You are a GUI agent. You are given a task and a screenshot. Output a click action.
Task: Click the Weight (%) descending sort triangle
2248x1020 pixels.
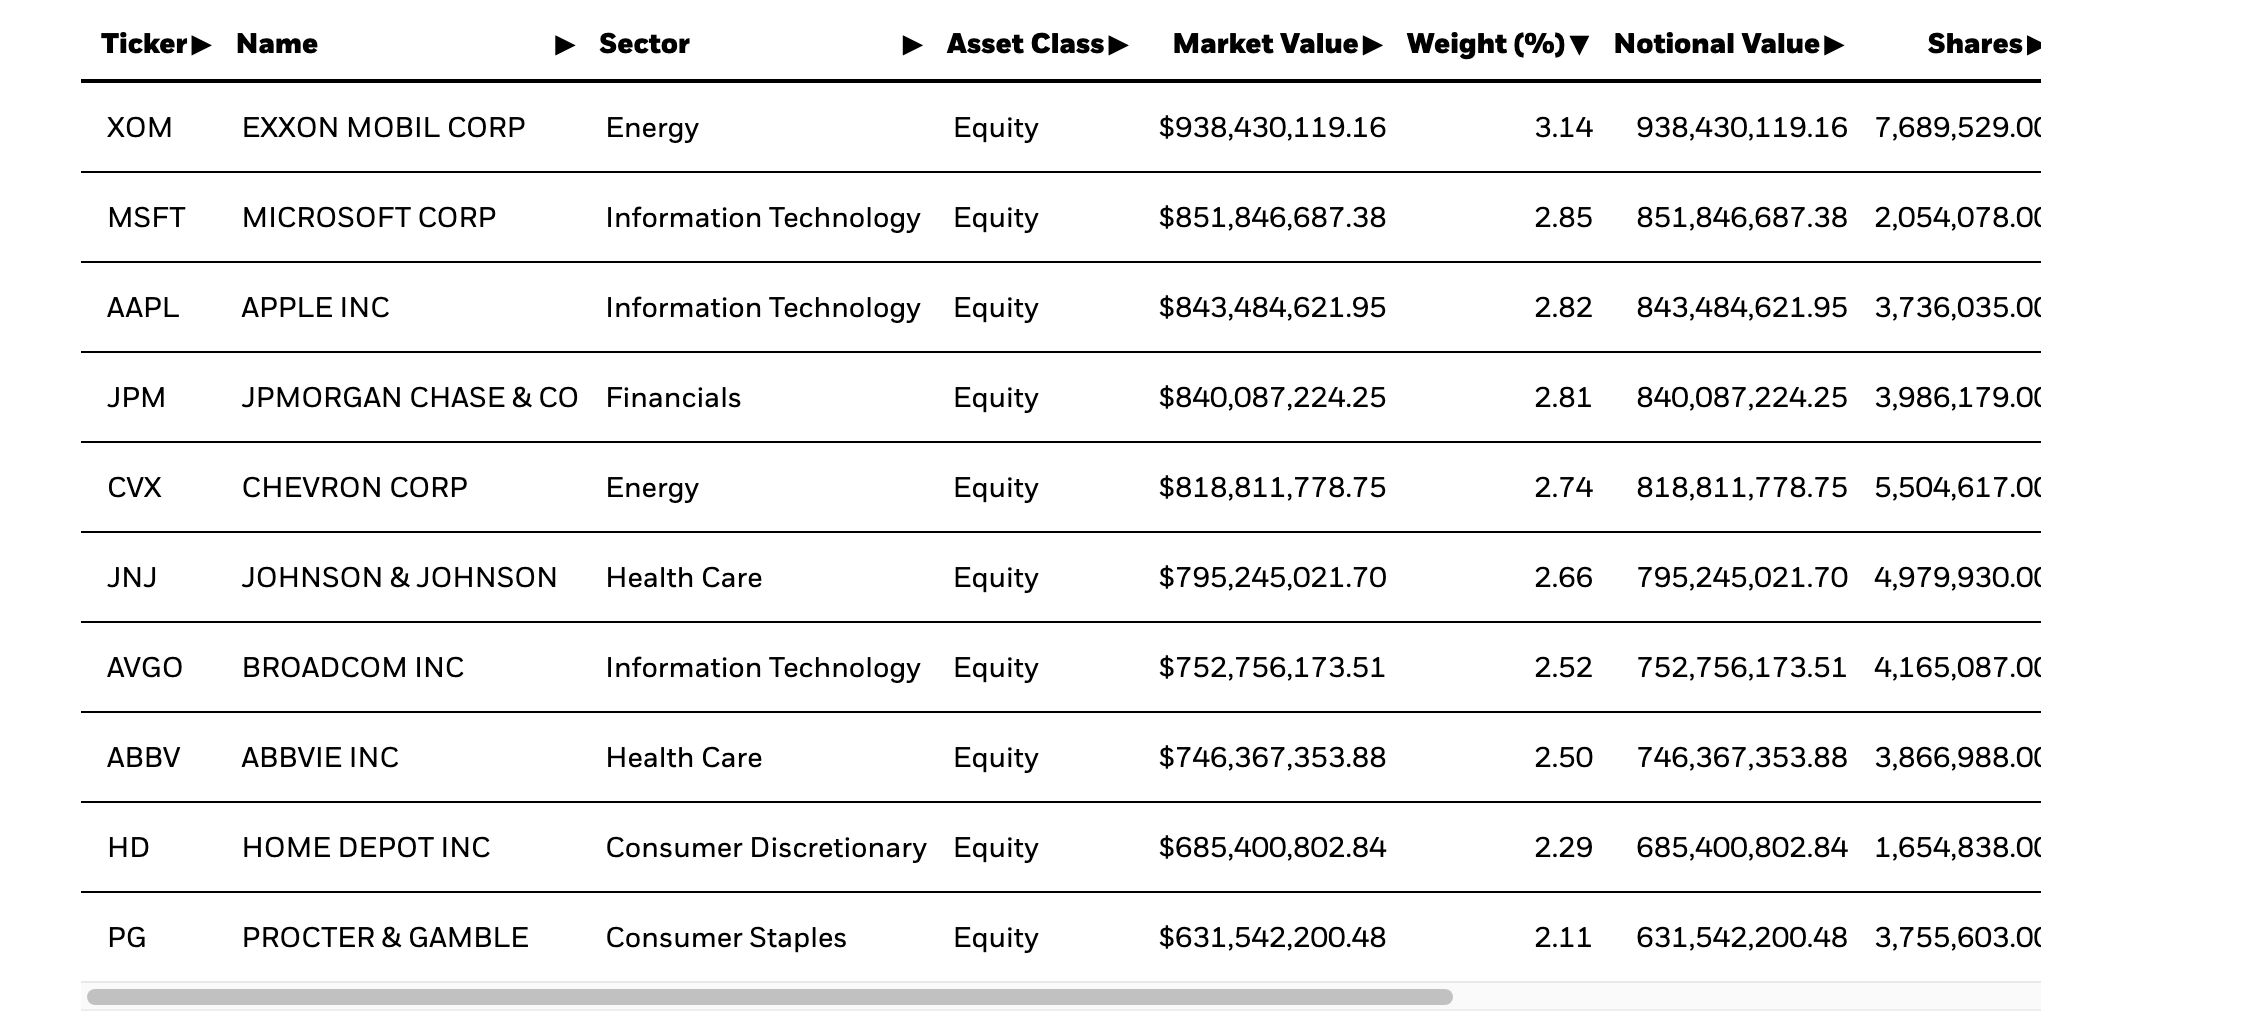click(x=1581, y=44)
